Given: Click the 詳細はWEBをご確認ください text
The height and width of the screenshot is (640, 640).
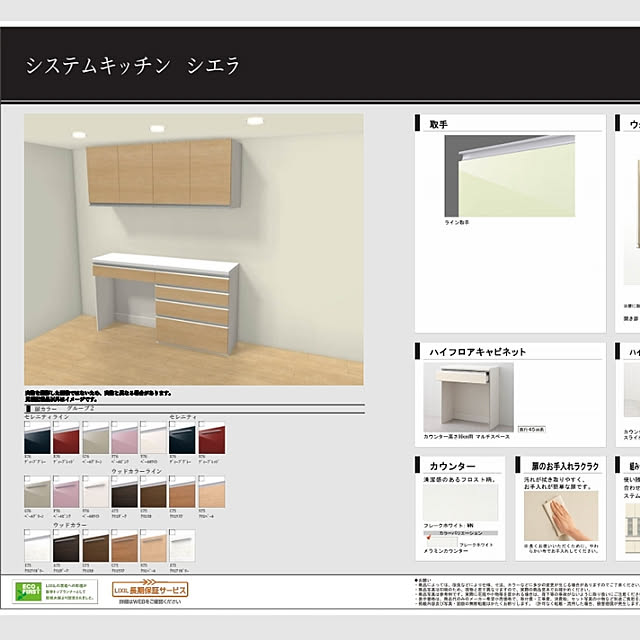Looking at the screenshot, I should pos(150,602).
